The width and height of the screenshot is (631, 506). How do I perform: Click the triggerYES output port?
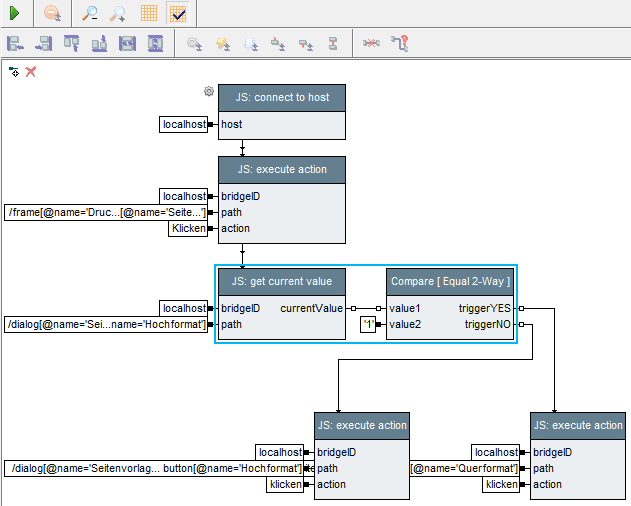pyautogui.click(x=522, y=309)
